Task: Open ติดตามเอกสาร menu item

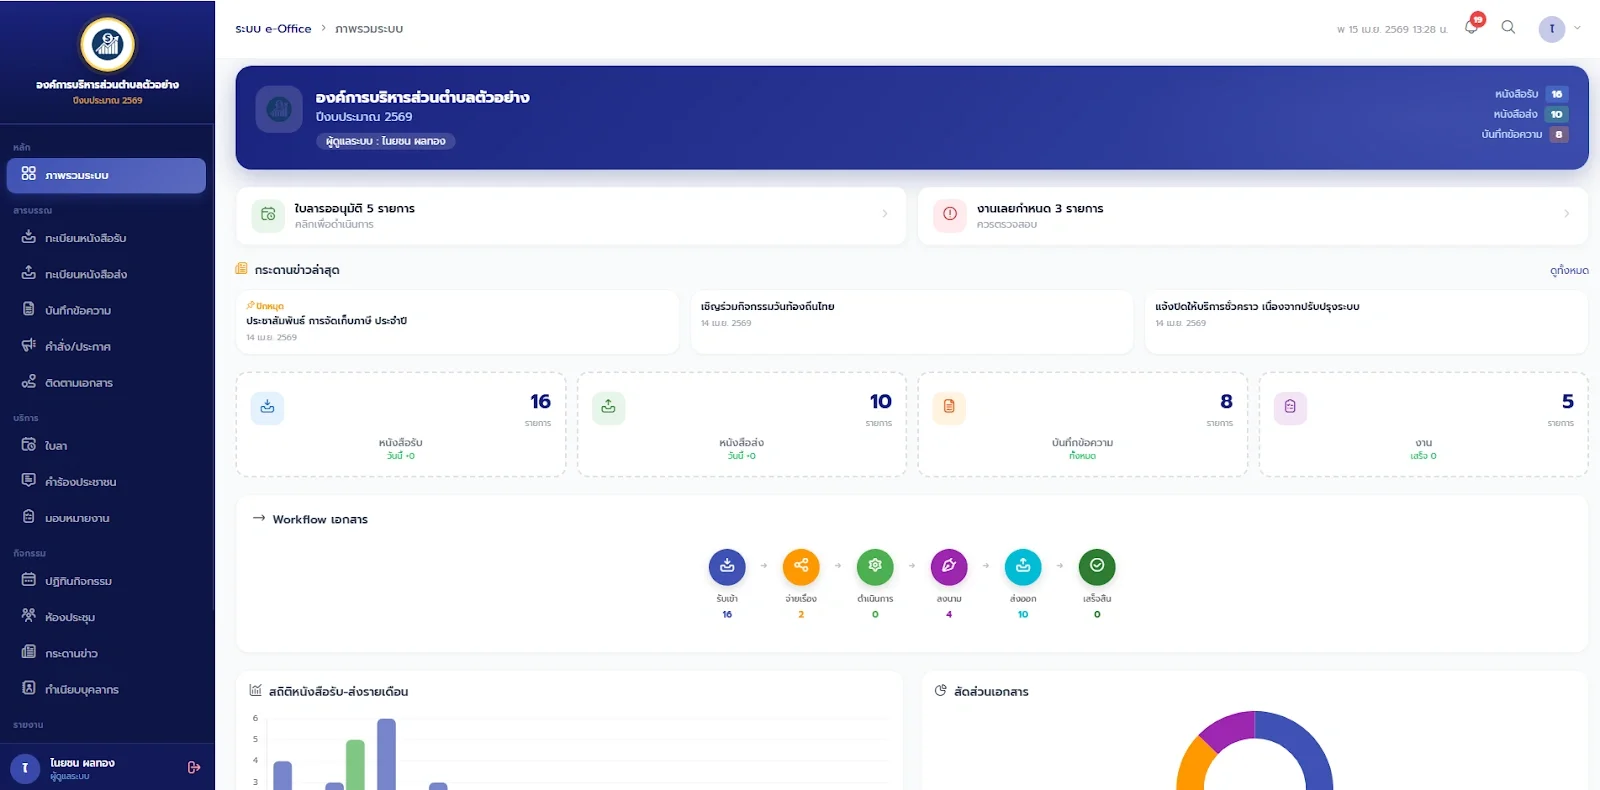Action: click(106, 382)
